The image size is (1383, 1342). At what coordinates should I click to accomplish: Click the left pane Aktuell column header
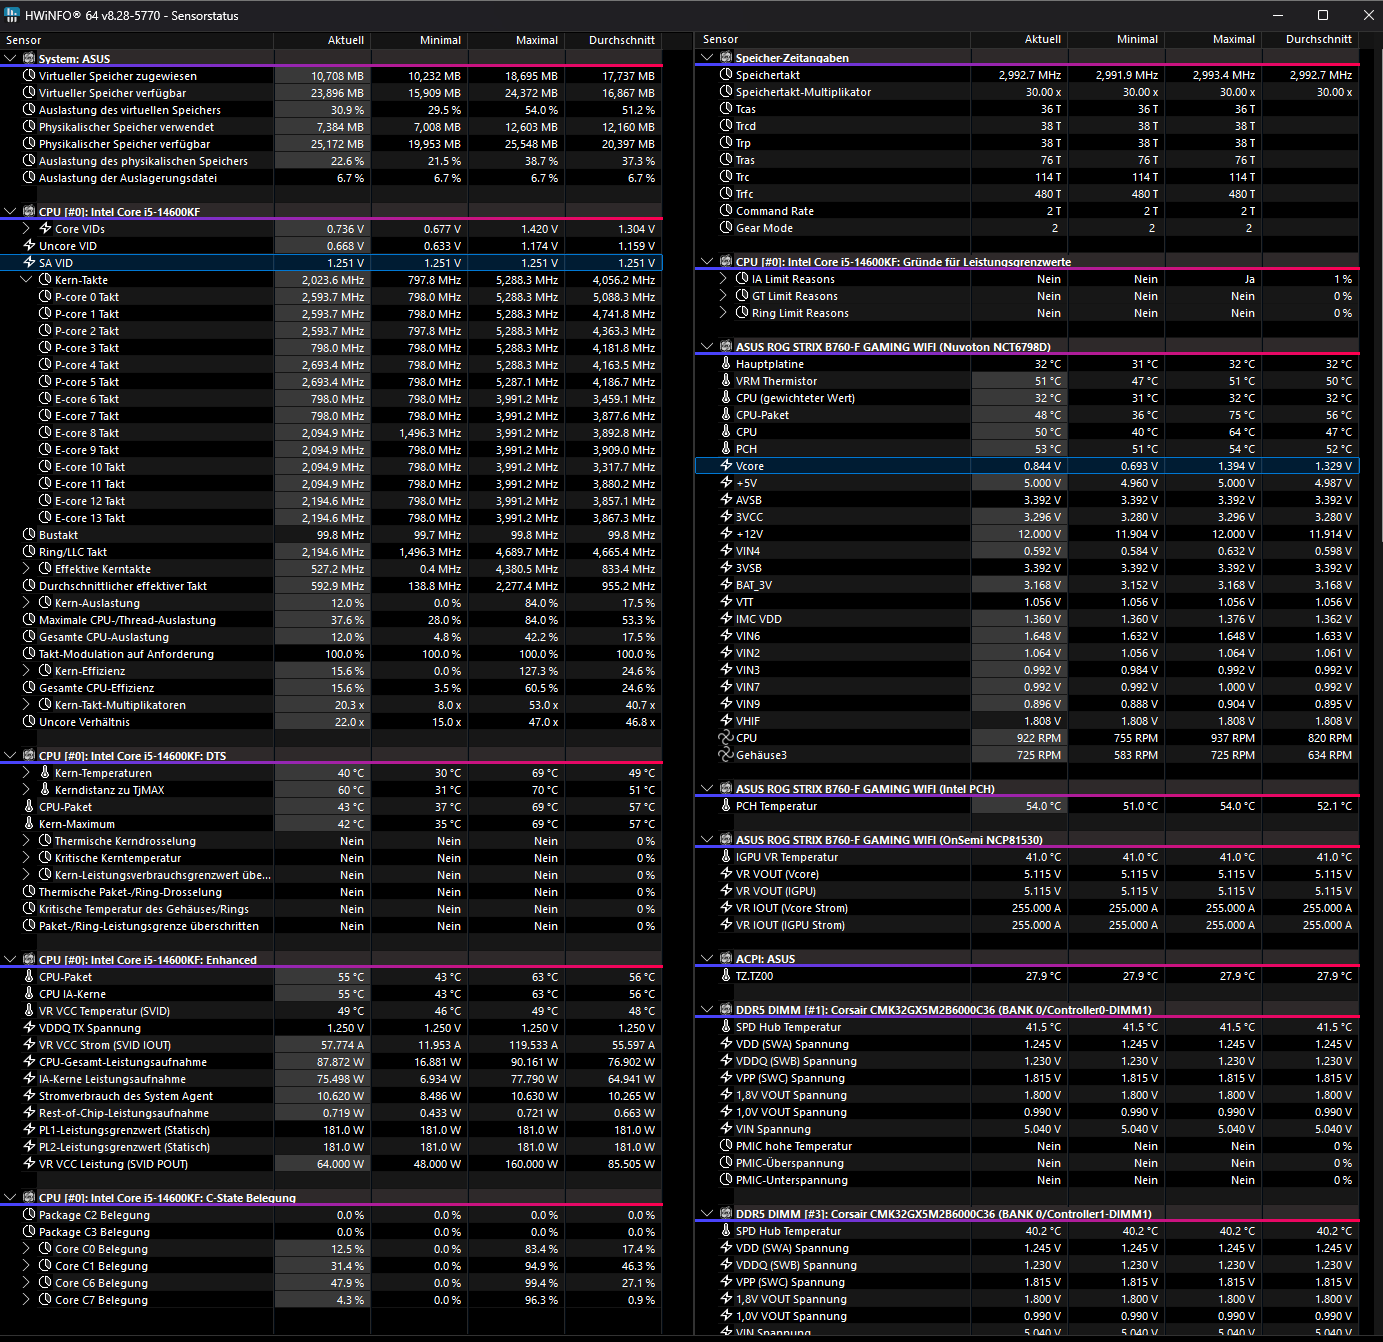click(x=321, y=40)
